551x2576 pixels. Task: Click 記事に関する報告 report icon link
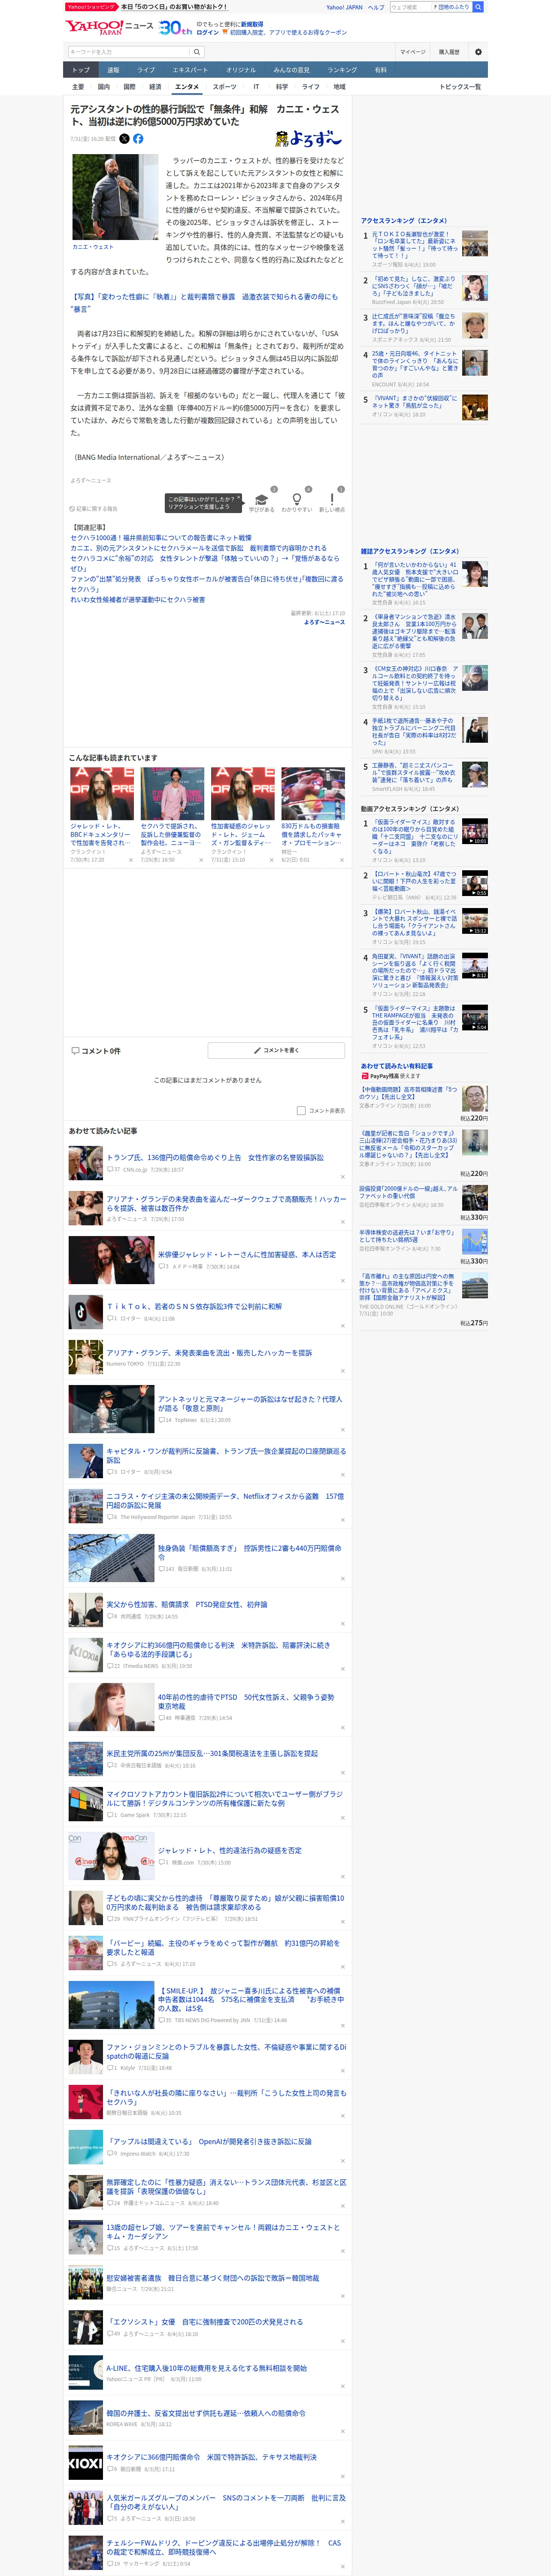tap(93, 509)
